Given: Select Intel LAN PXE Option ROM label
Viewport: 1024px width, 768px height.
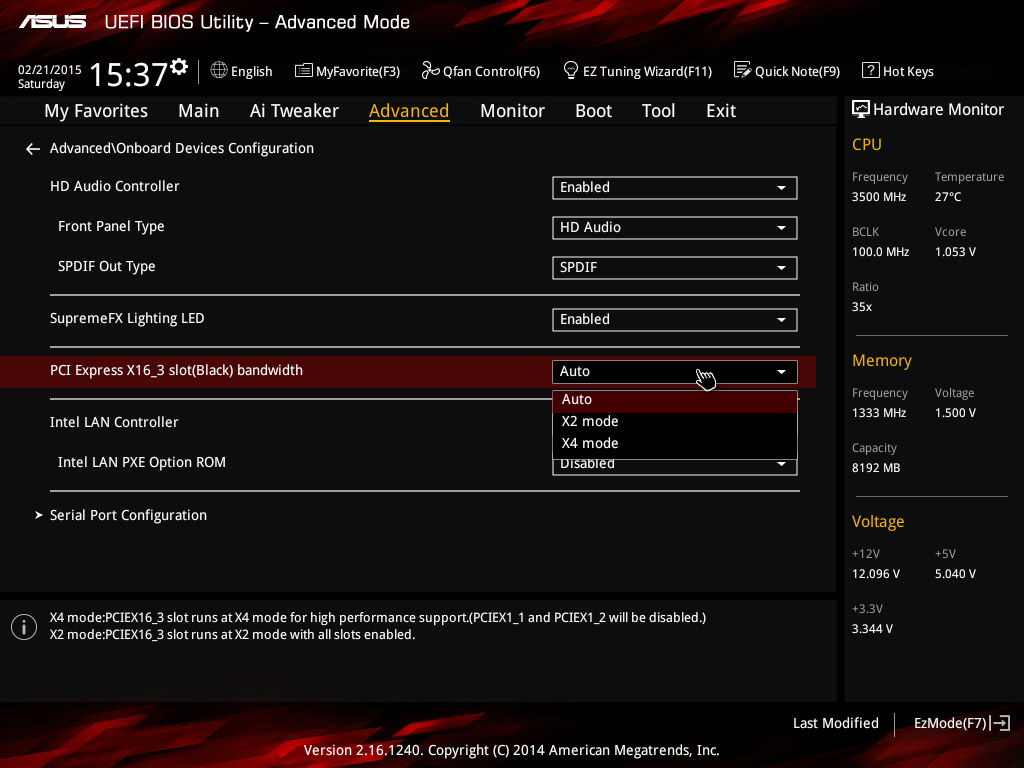Looking at the screenshot, I should tap(142, 462).
